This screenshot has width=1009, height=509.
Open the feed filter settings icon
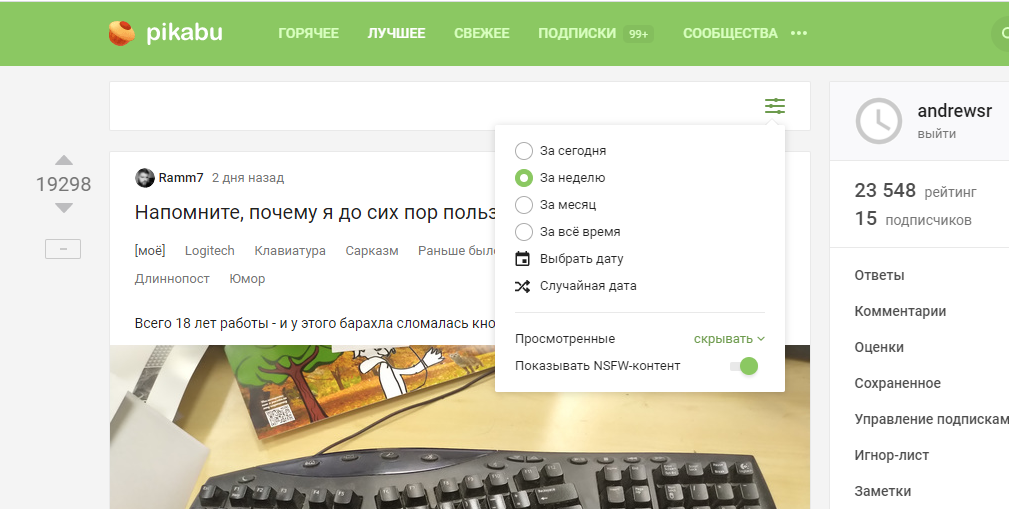(775, 106)
